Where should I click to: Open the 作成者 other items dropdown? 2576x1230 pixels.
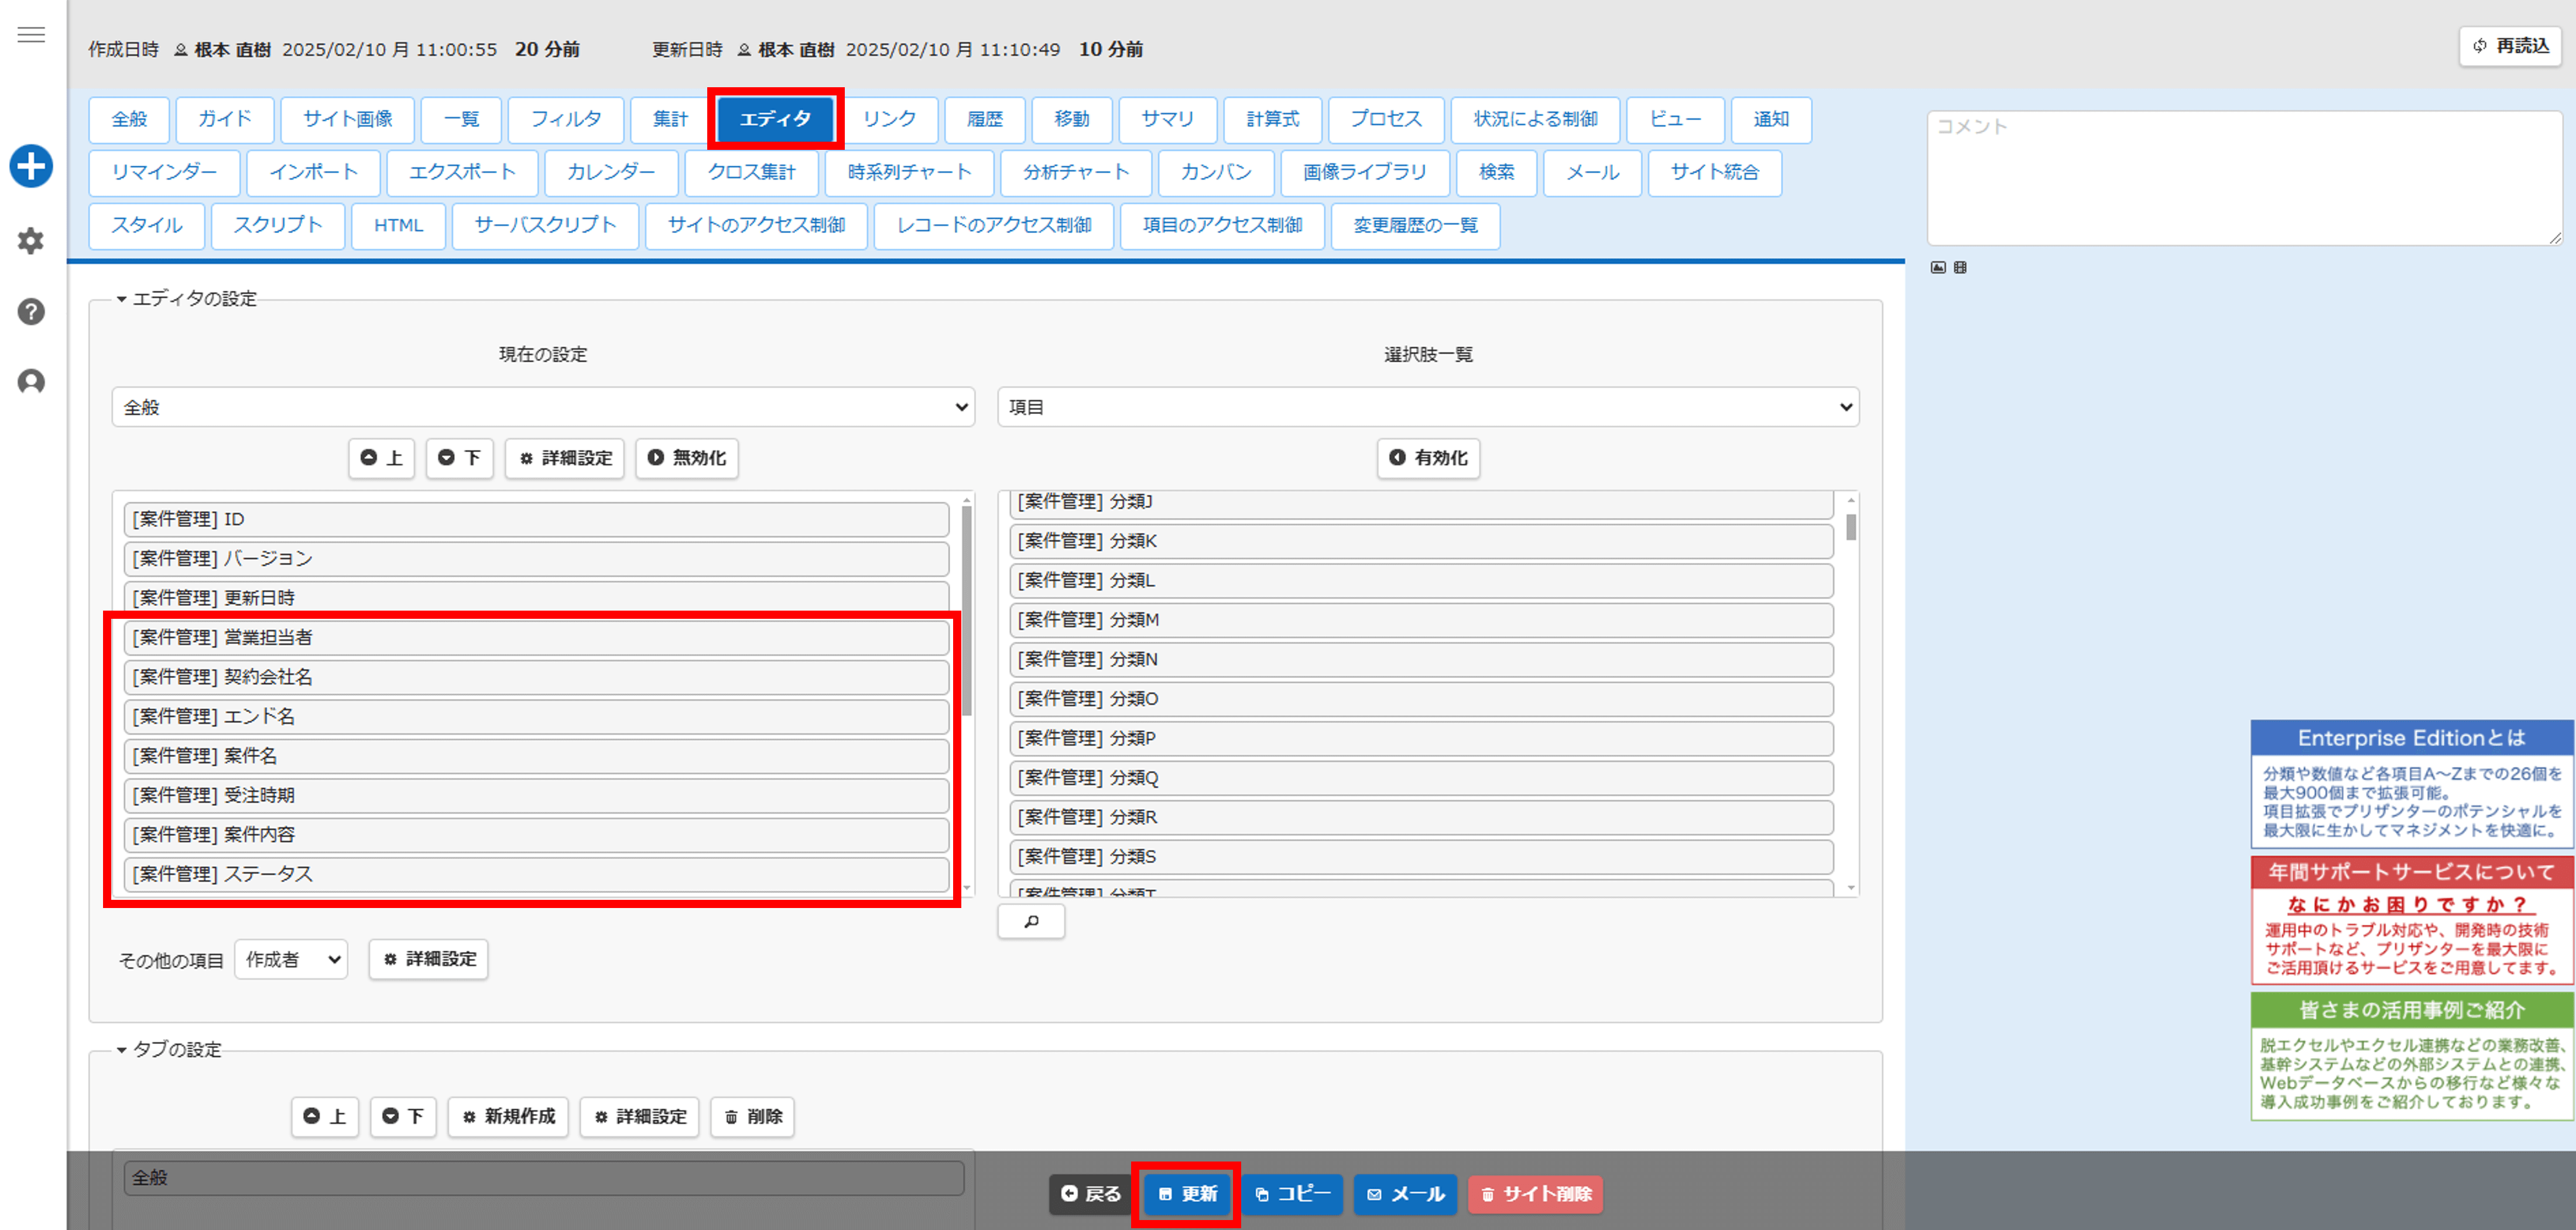291,959
